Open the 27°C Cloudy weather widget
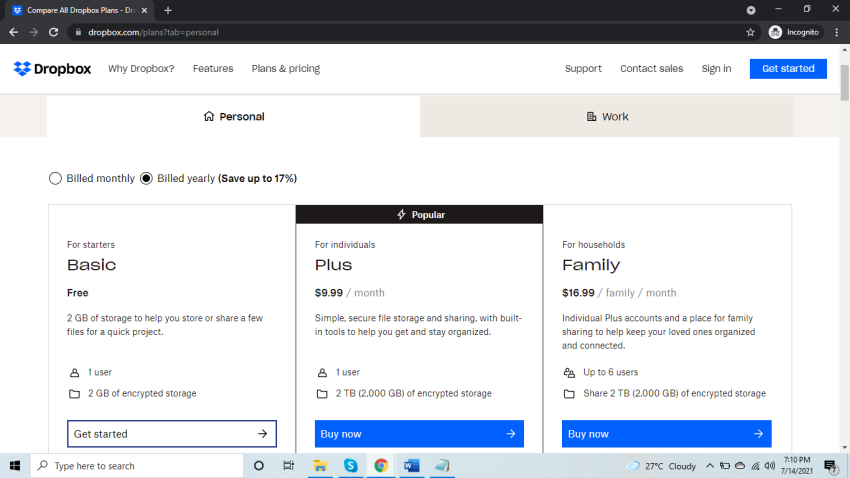This screenshot has height=478, width=850. tap(661, 466)
